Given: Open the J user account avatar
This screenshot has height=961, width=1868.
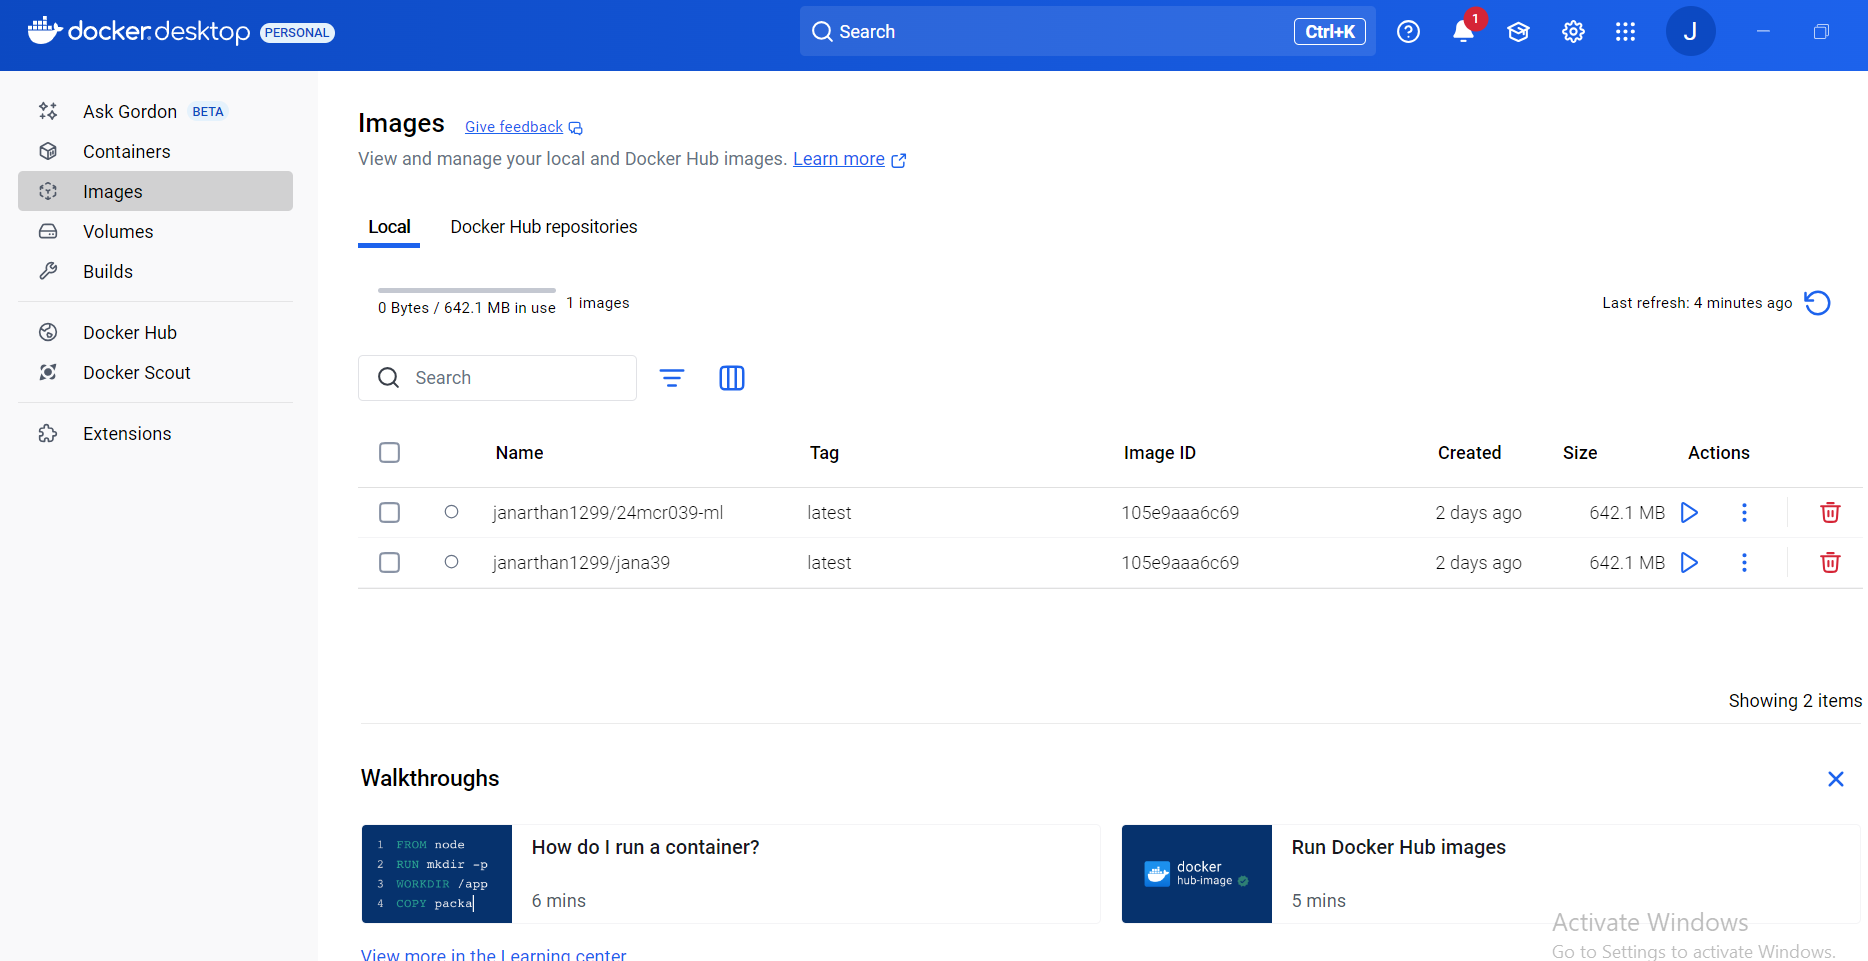Looking at the screenshot, I should [1690, 32].
